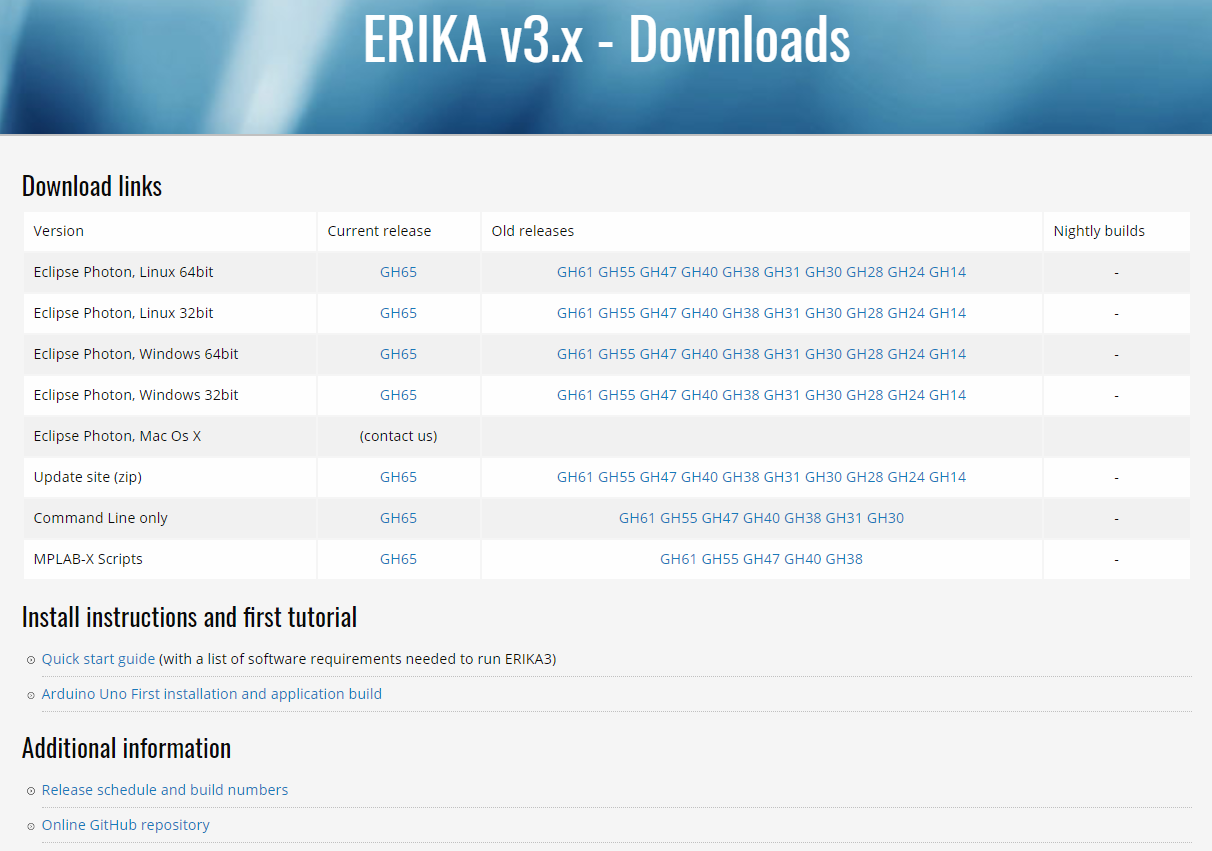Screen dimensions: 1212x851
Task: Open old release GH55 for Linux 64bit
Action: click(x=617, y=272)
